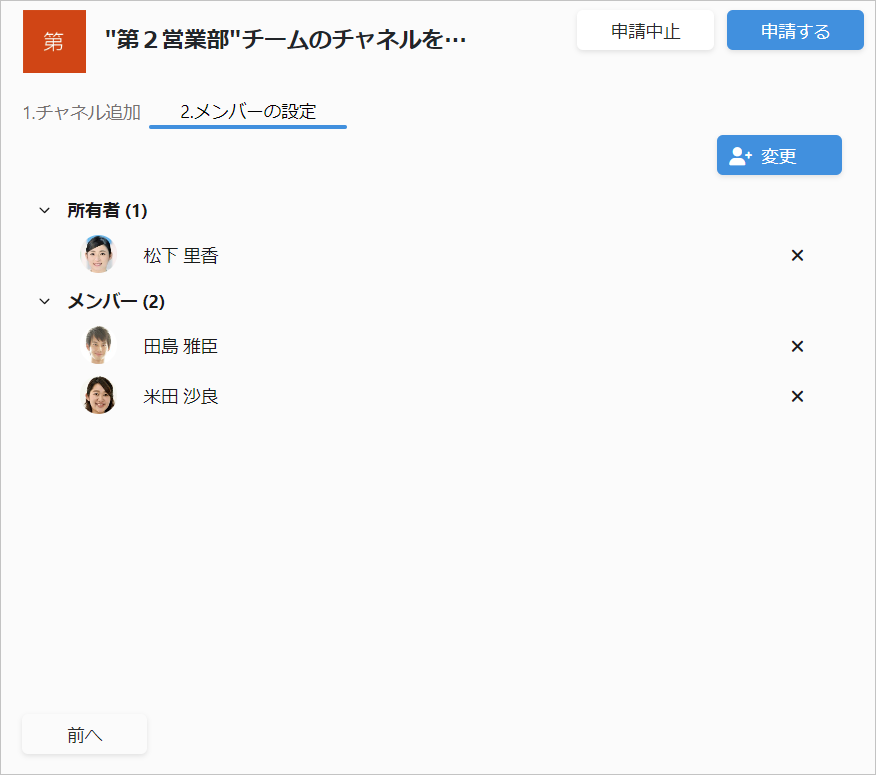
Task: Click the メンバー (2) heading
Action: tap(116, 302)
